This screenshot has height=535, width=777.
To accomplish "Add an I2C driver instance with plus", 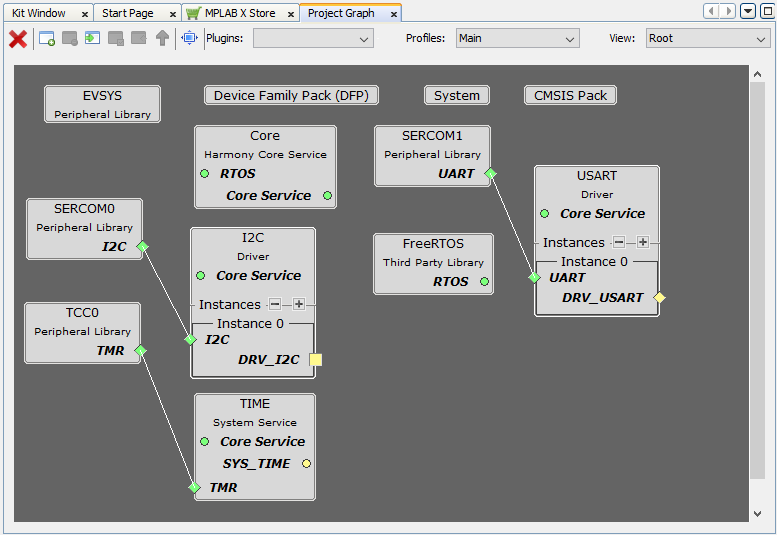I will (x=299, y=304).
